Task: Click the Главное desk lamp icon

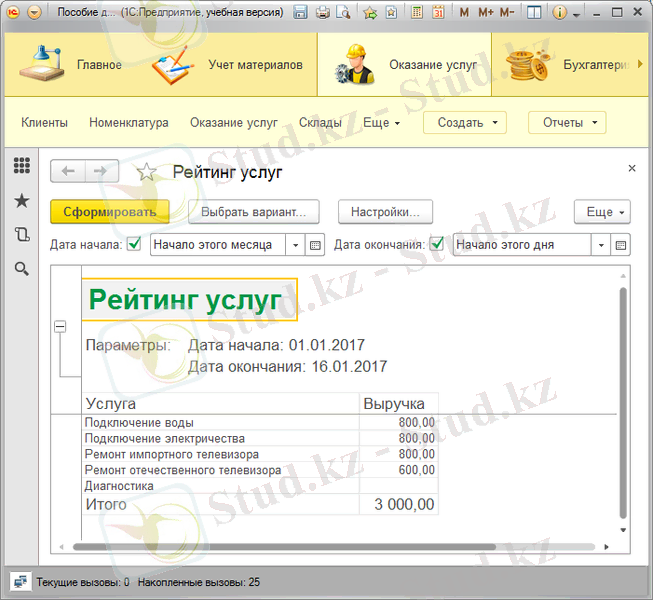Action: click(42, 65)
